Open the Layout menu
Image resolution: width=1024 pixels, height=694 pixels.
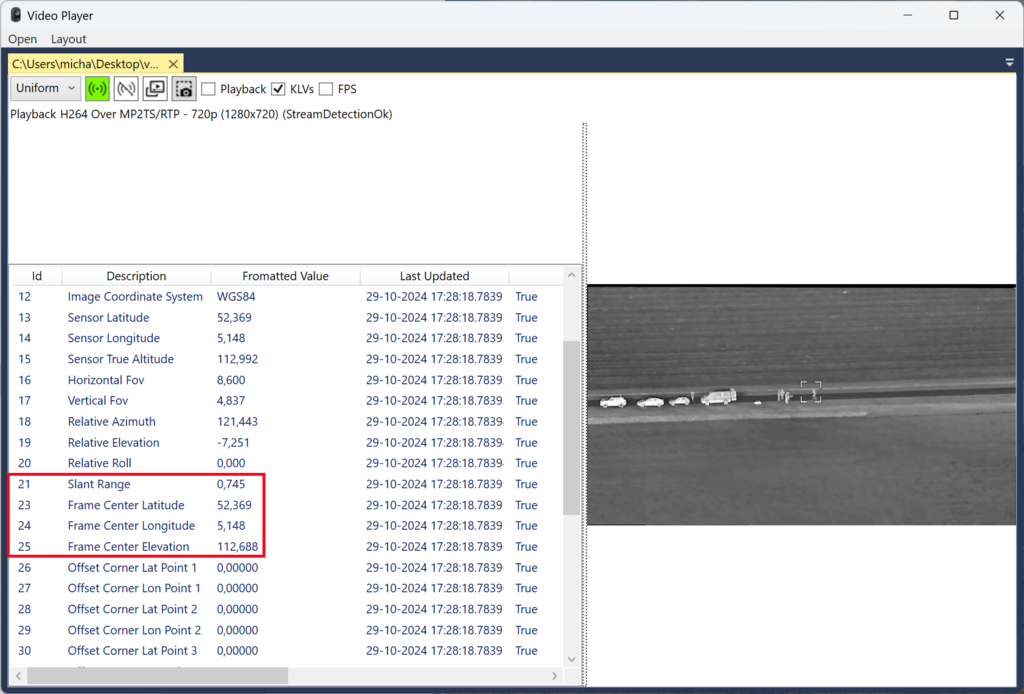pos(69,39)
